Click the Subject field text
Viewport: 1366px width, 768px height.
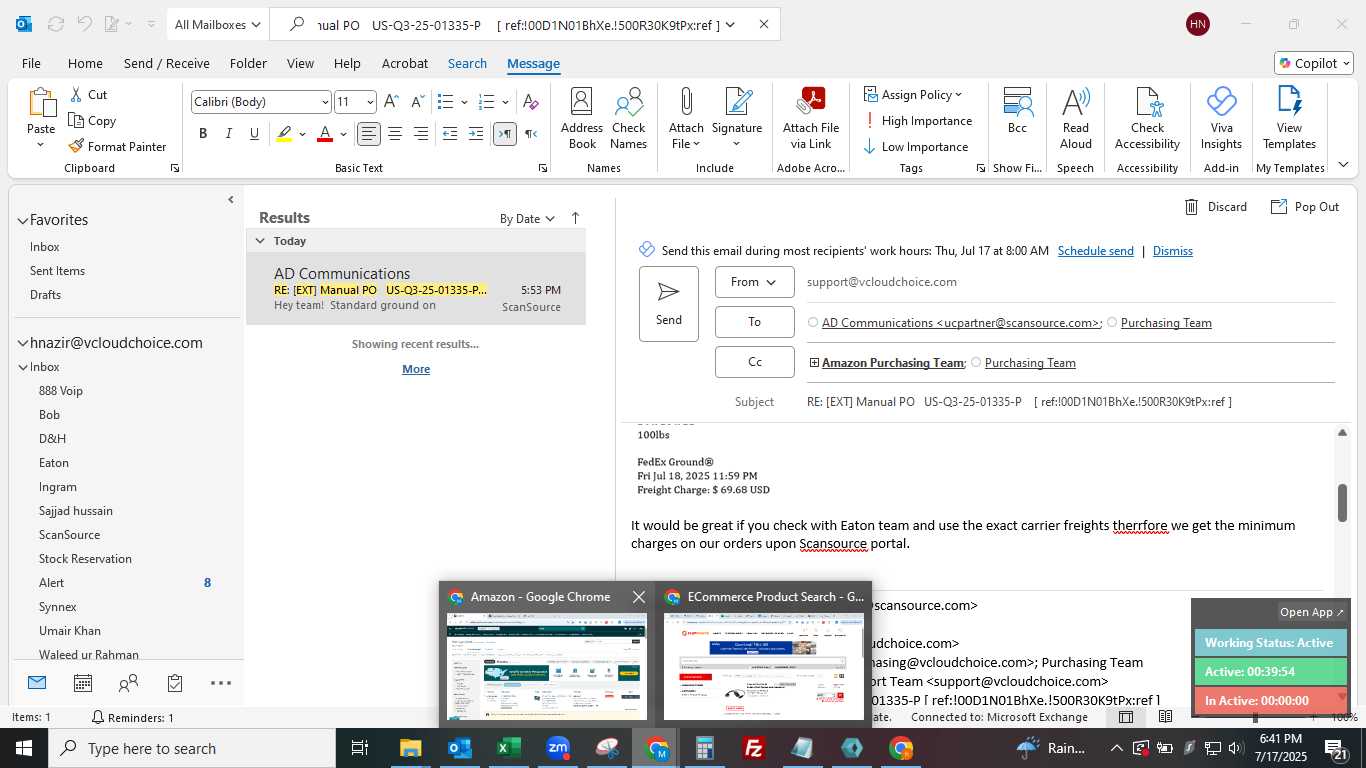[1019, 402]
